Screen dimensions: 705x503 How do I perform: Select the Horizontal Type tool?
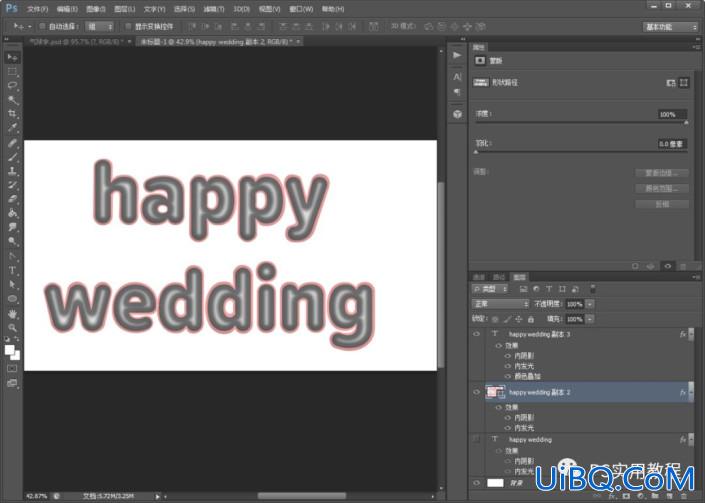coord(12,270)
